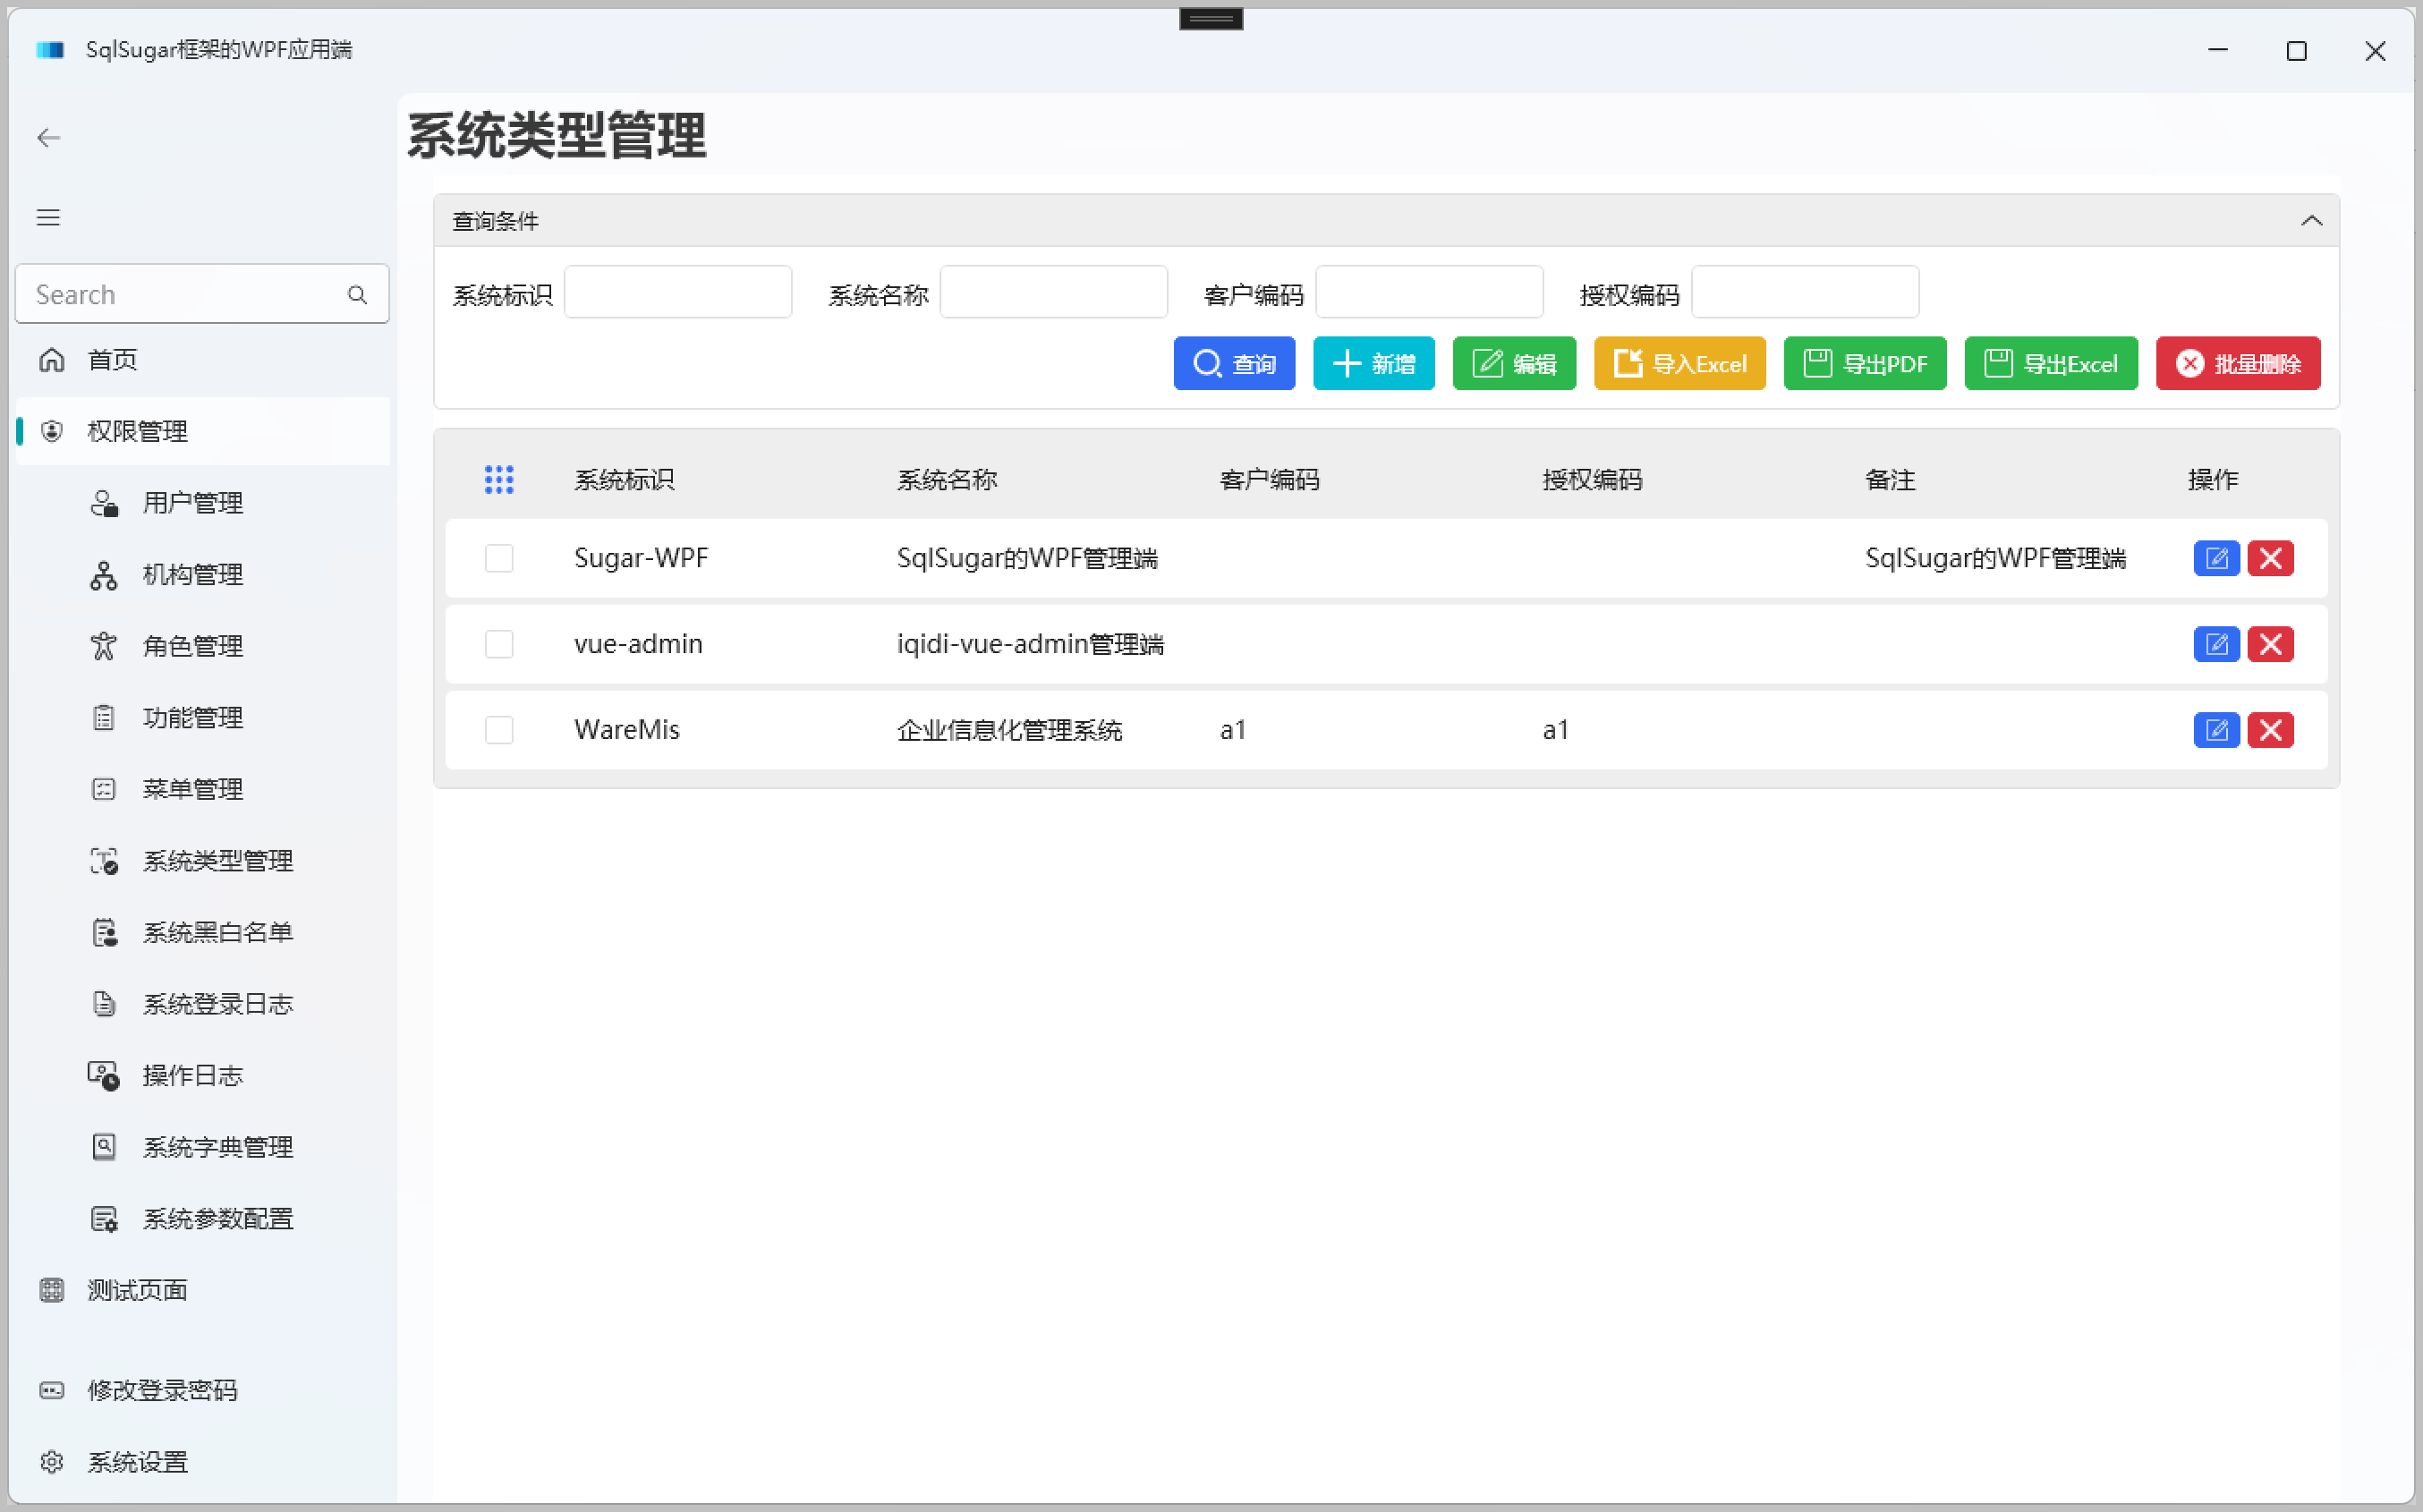Open 系统设置 at the bottom of the sidebar
The height and width of the screenshot is (1512, 2423).
(x=138, y=1462)
